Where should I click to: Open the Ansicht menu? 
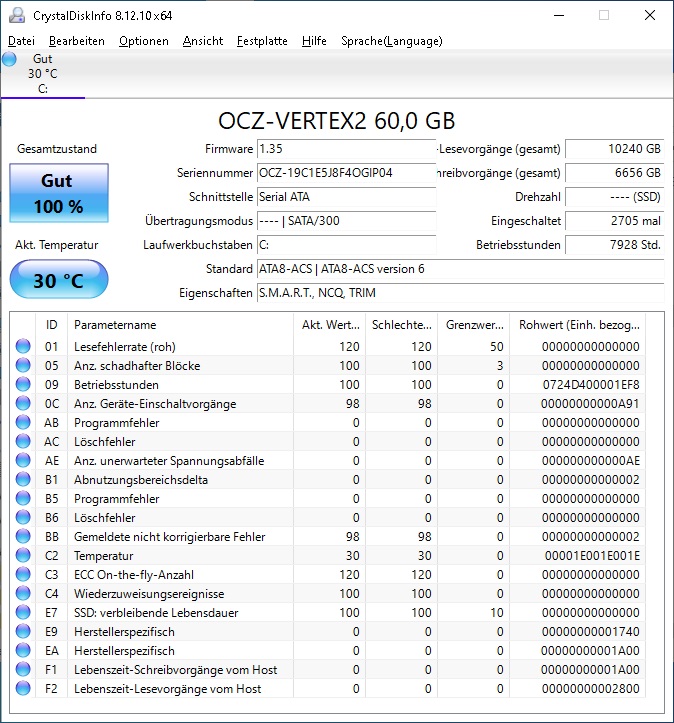(x=202, y=41)
